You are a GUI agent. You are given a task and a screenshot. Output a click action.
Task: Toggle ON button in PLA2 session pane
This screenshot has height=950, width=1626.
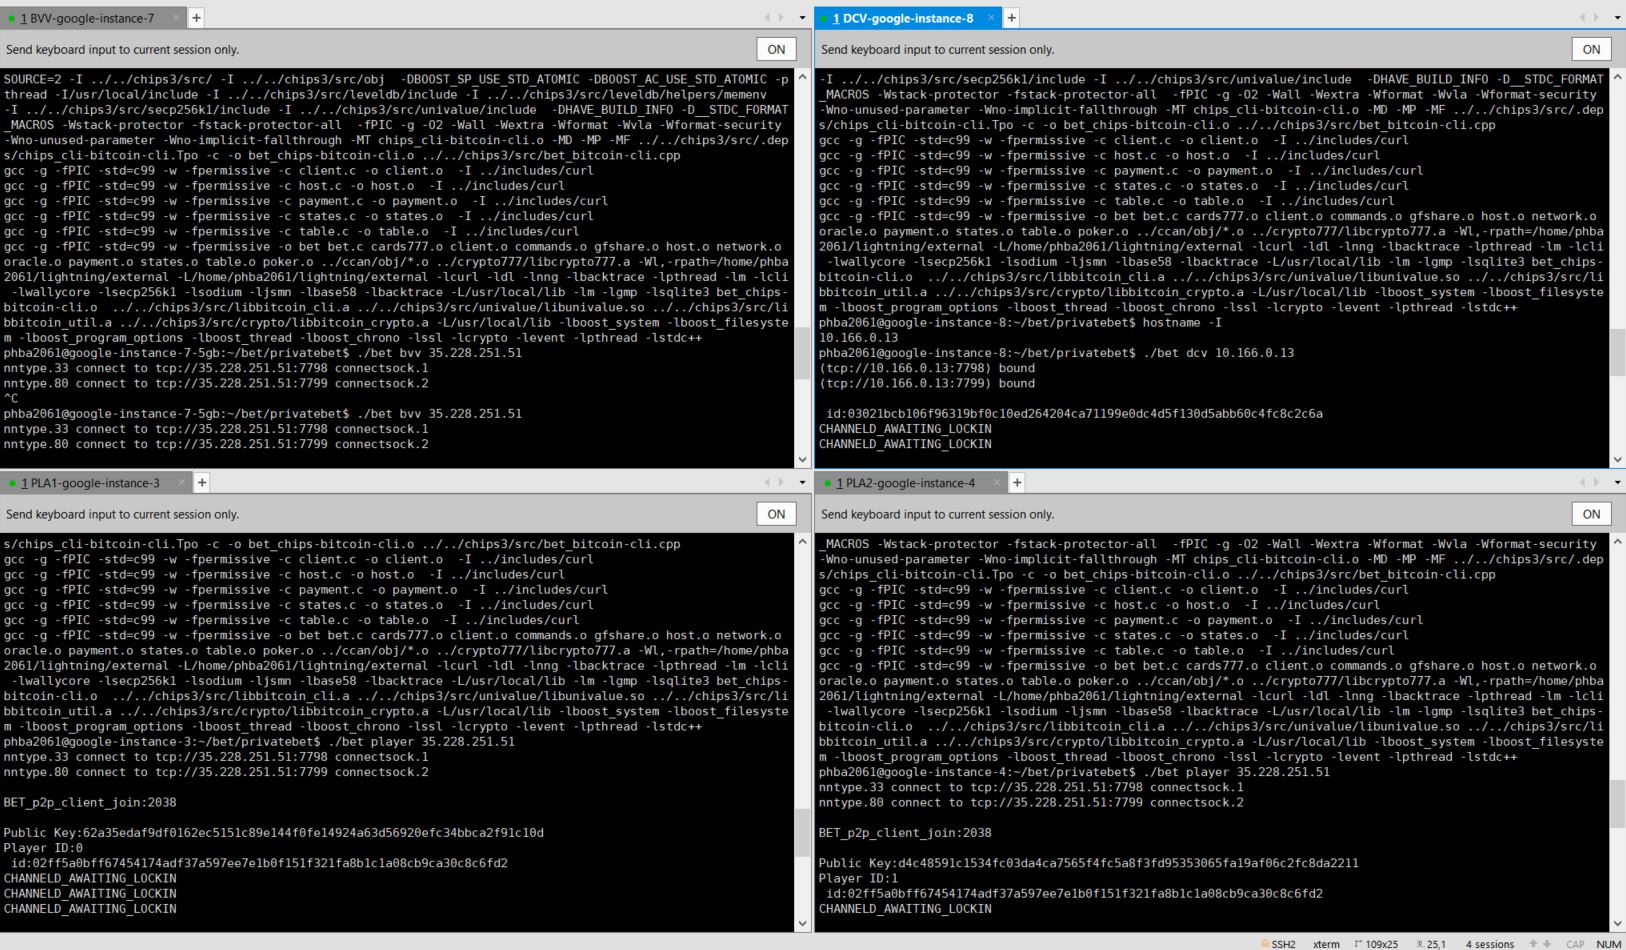click(1591, 514)
